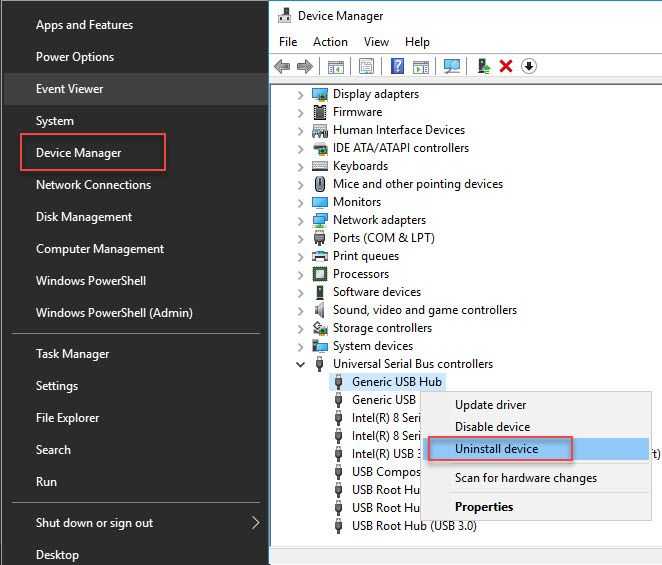Viewport: 662px width, 565px height.
Task: Click the red X Uninstall device icon
Action: [506, 66]
